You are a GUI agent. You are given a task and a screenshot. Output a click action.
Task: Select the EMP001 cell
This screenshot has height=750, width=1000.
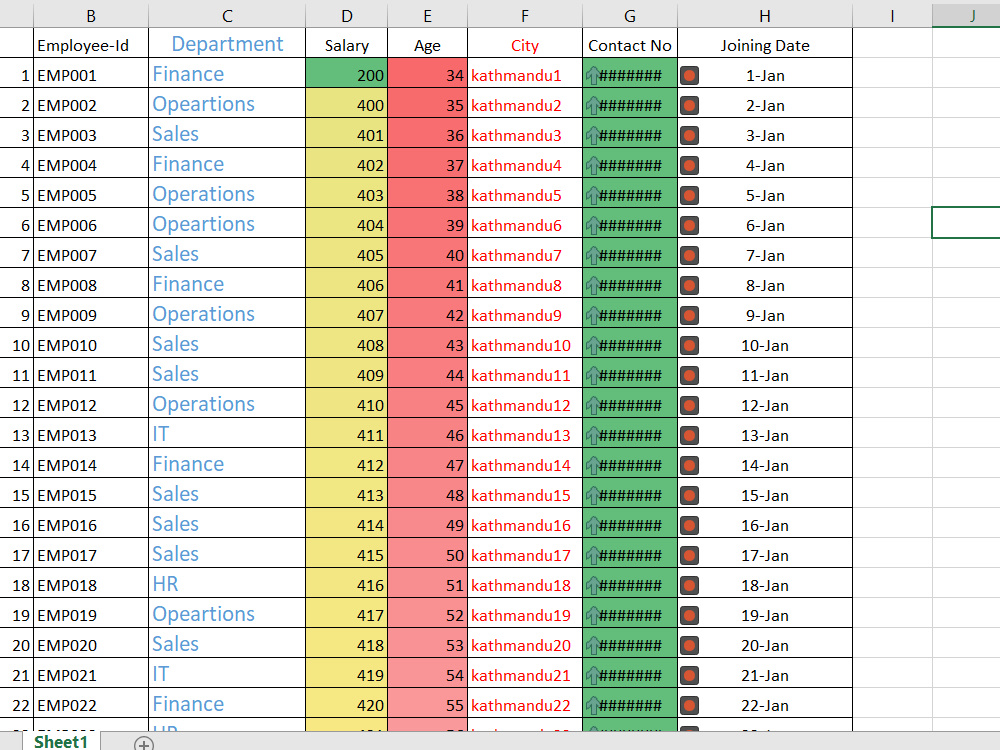(91, 75)
